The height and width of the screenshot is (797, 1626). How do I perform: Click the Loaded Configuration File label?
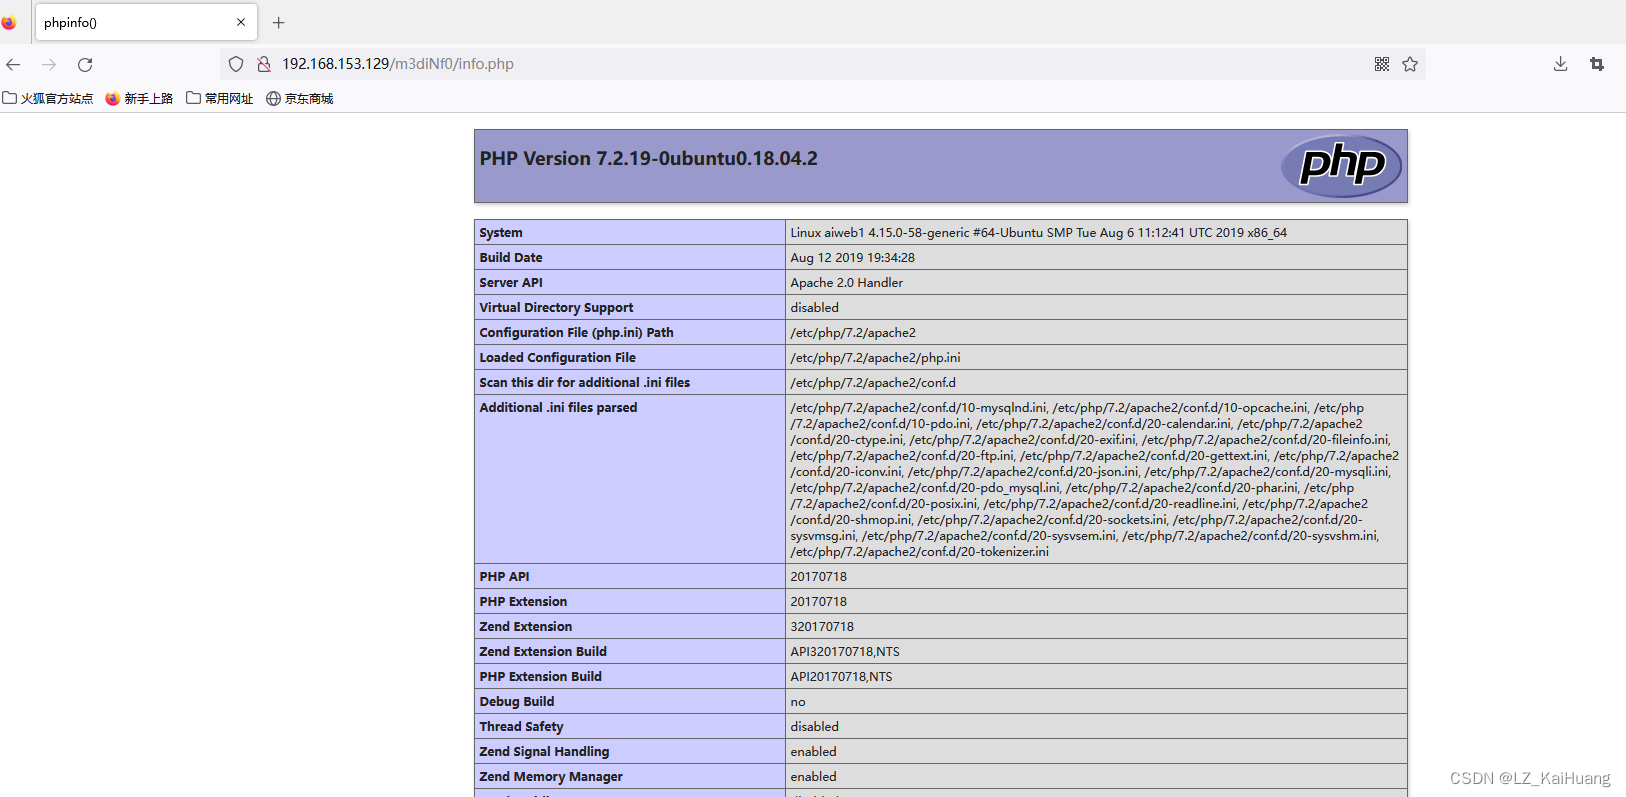[x=557, y=358]
